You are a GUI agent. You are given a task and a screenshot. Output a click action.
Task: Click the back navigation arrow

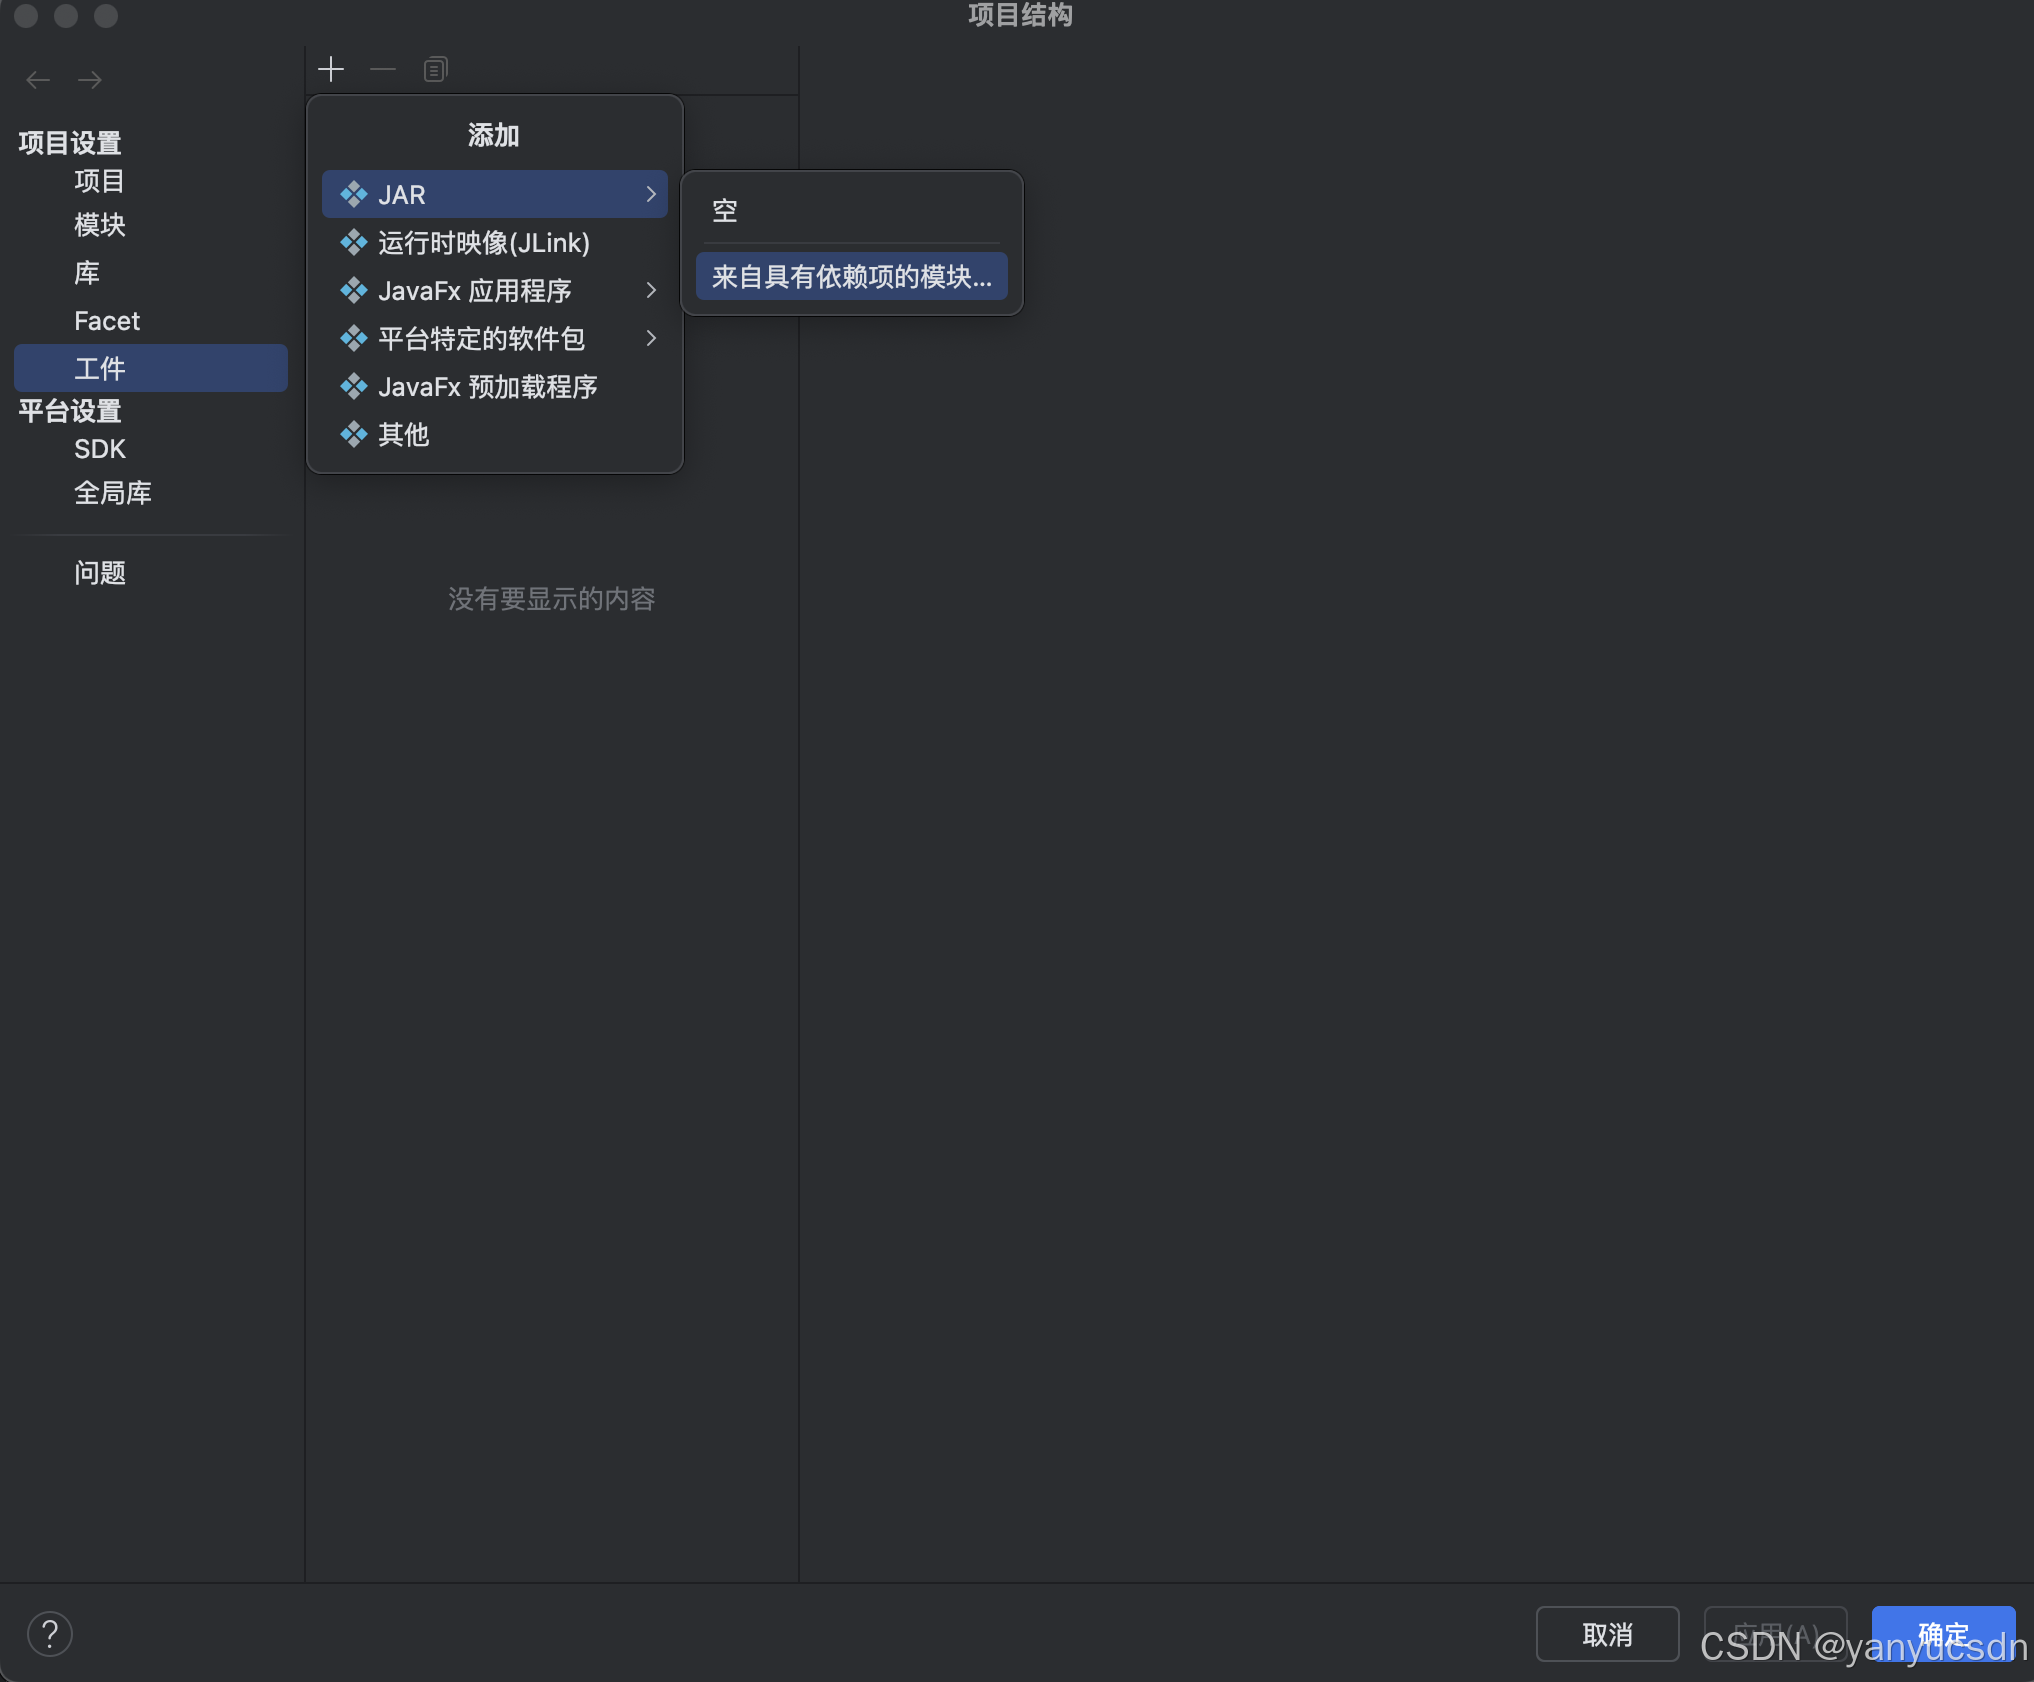pos(38,80)
